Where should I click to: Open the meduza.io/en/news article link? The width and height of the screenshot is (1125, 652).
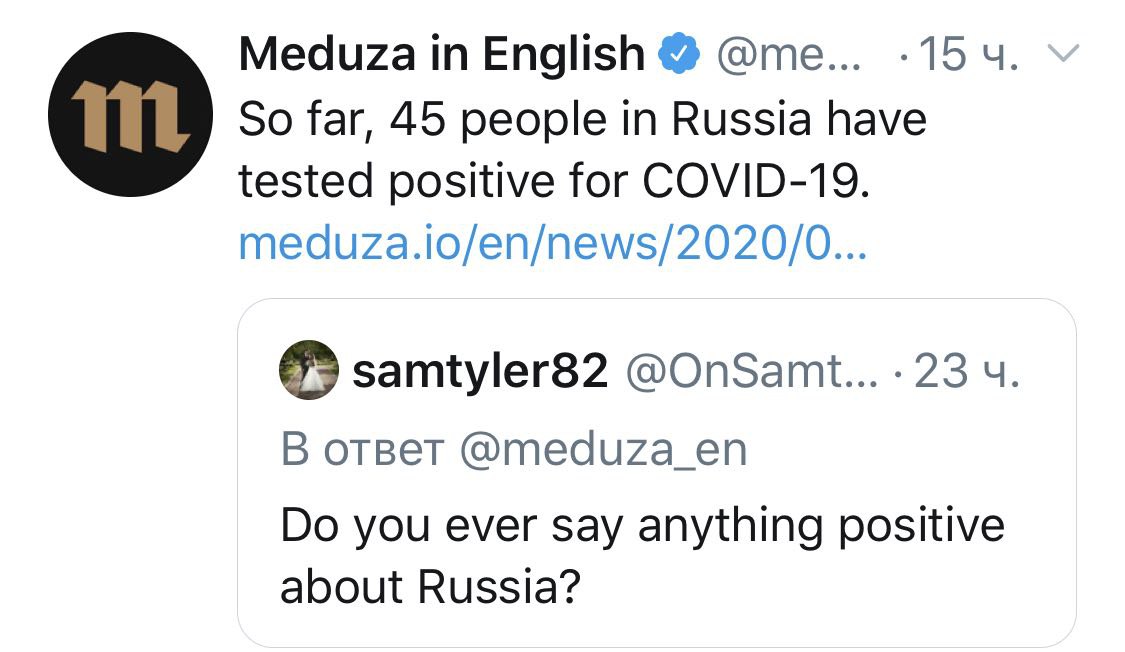tap(552, 243)
